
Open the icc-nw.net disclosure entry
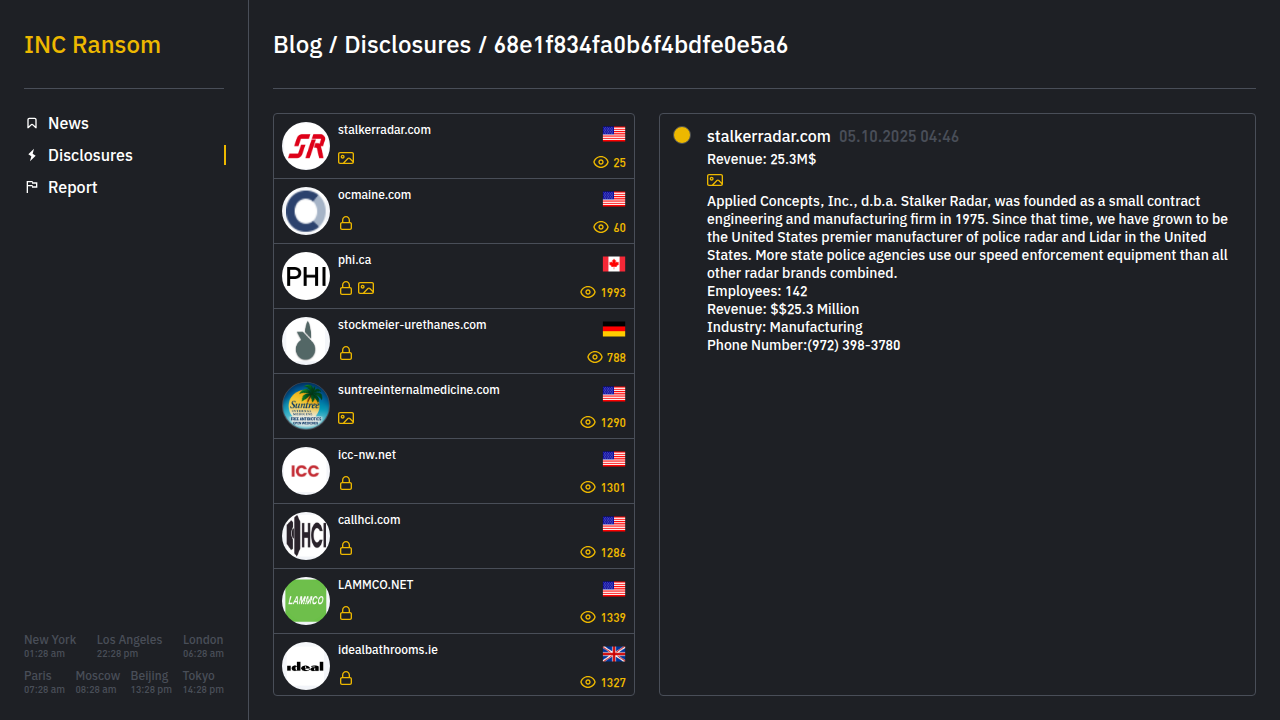click(367, 455)
